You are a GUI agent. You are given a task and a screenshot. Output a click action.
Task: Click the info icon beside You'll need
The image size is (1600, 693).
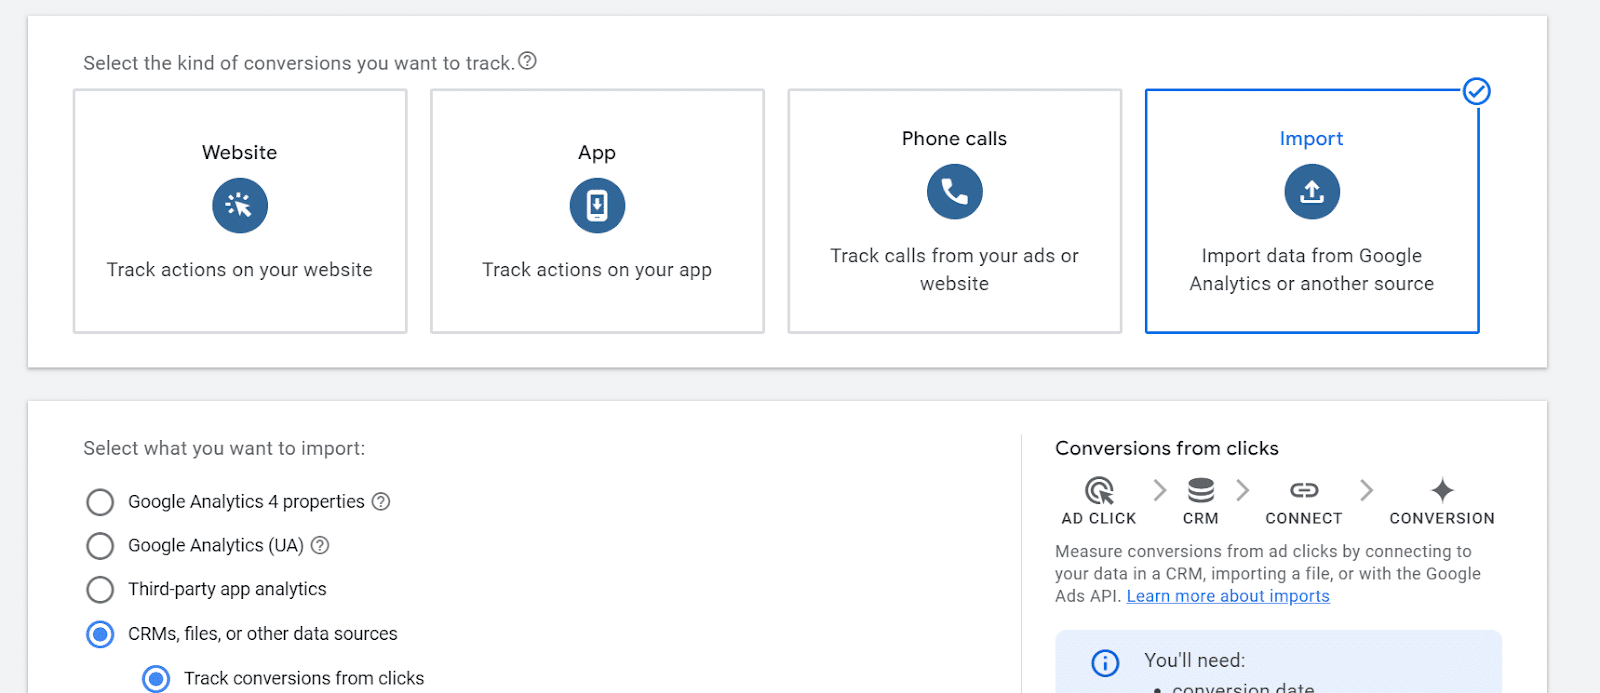point(1105,663)
